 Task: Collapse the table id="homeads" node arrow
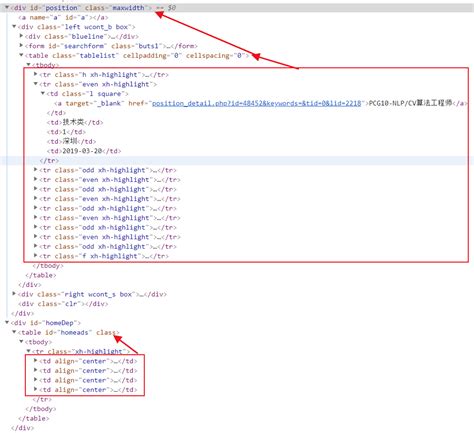[x=14, y=332]
